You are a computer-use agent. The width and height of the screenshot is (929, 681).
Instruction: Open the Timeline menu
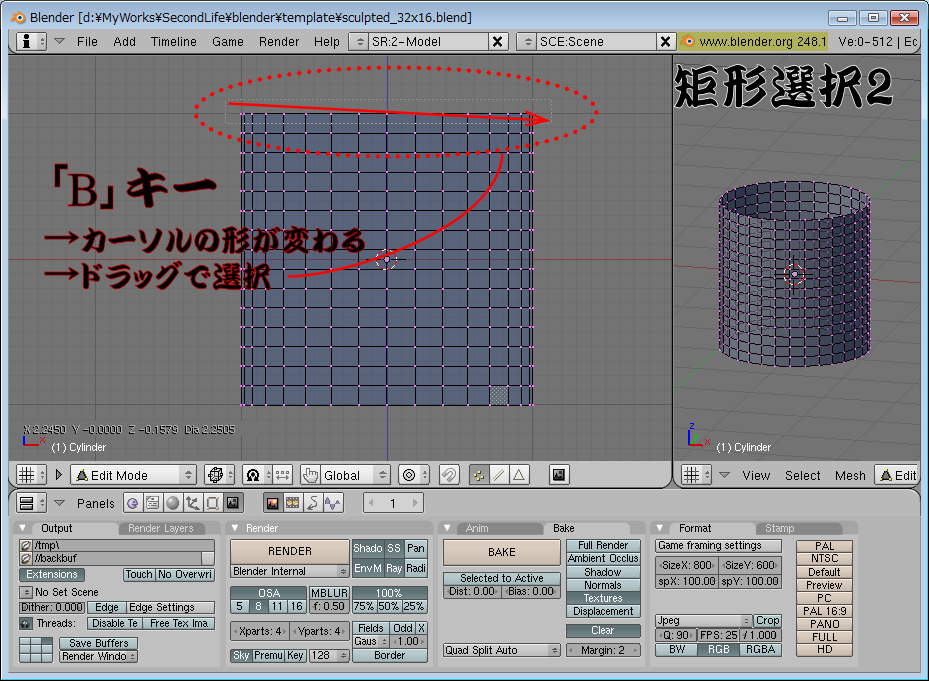174,41
